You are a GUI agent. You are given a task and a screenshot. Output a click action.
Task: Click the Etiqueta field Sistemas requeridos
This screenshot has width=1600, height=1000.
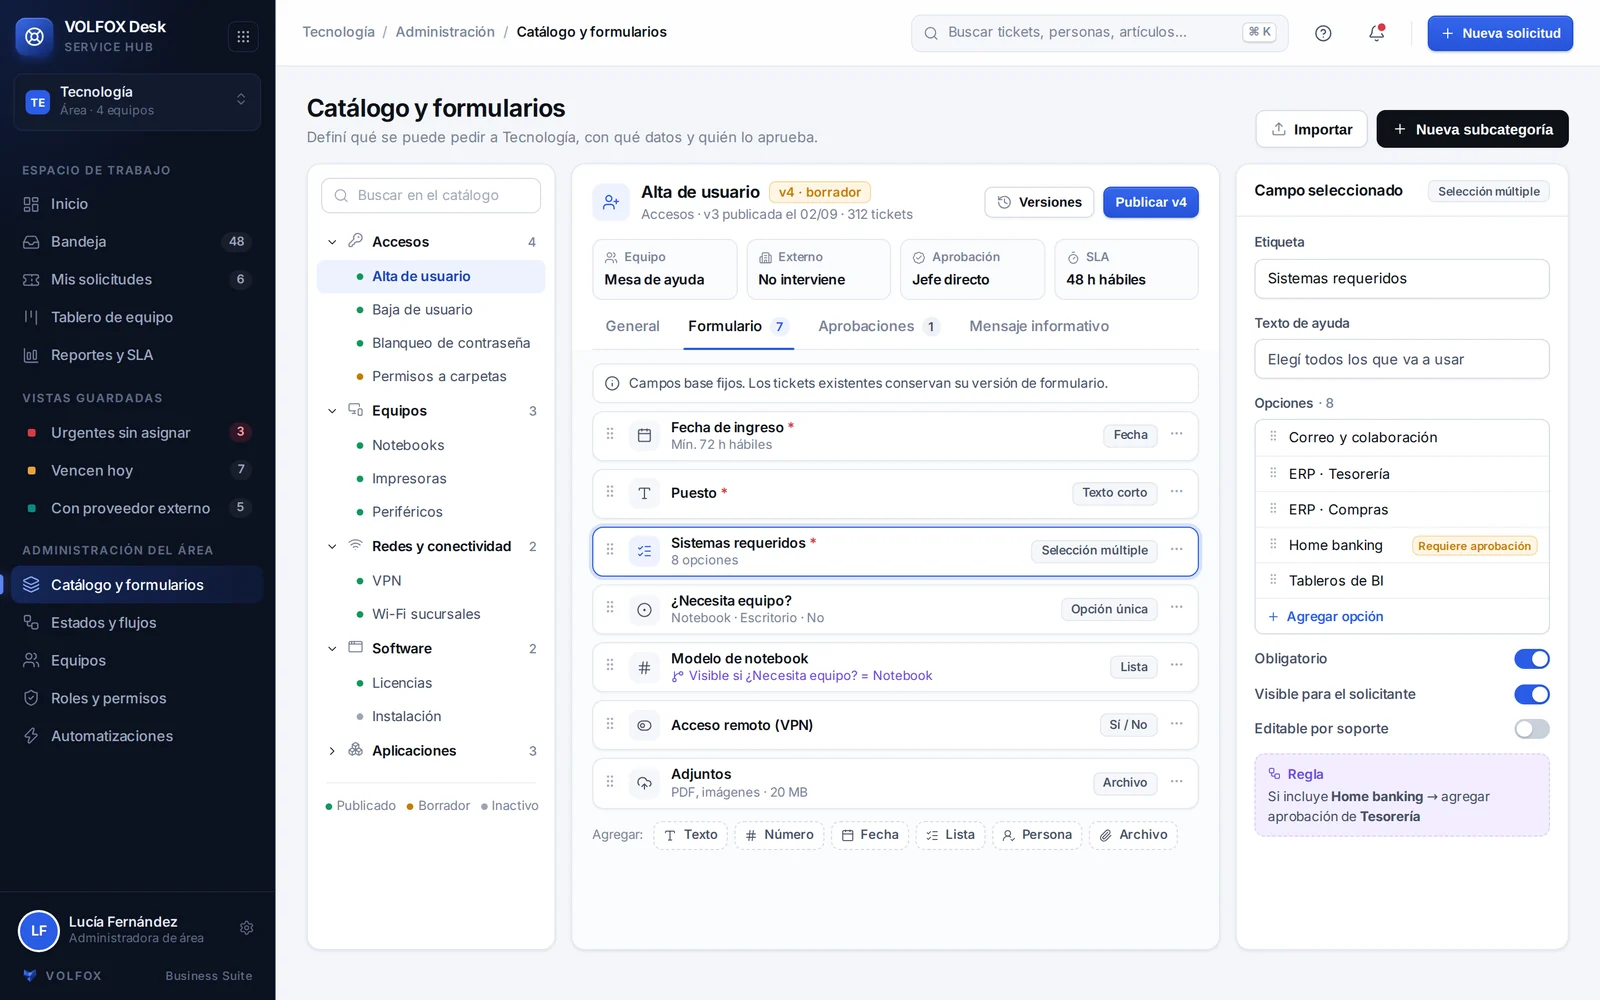[1402, 279]
